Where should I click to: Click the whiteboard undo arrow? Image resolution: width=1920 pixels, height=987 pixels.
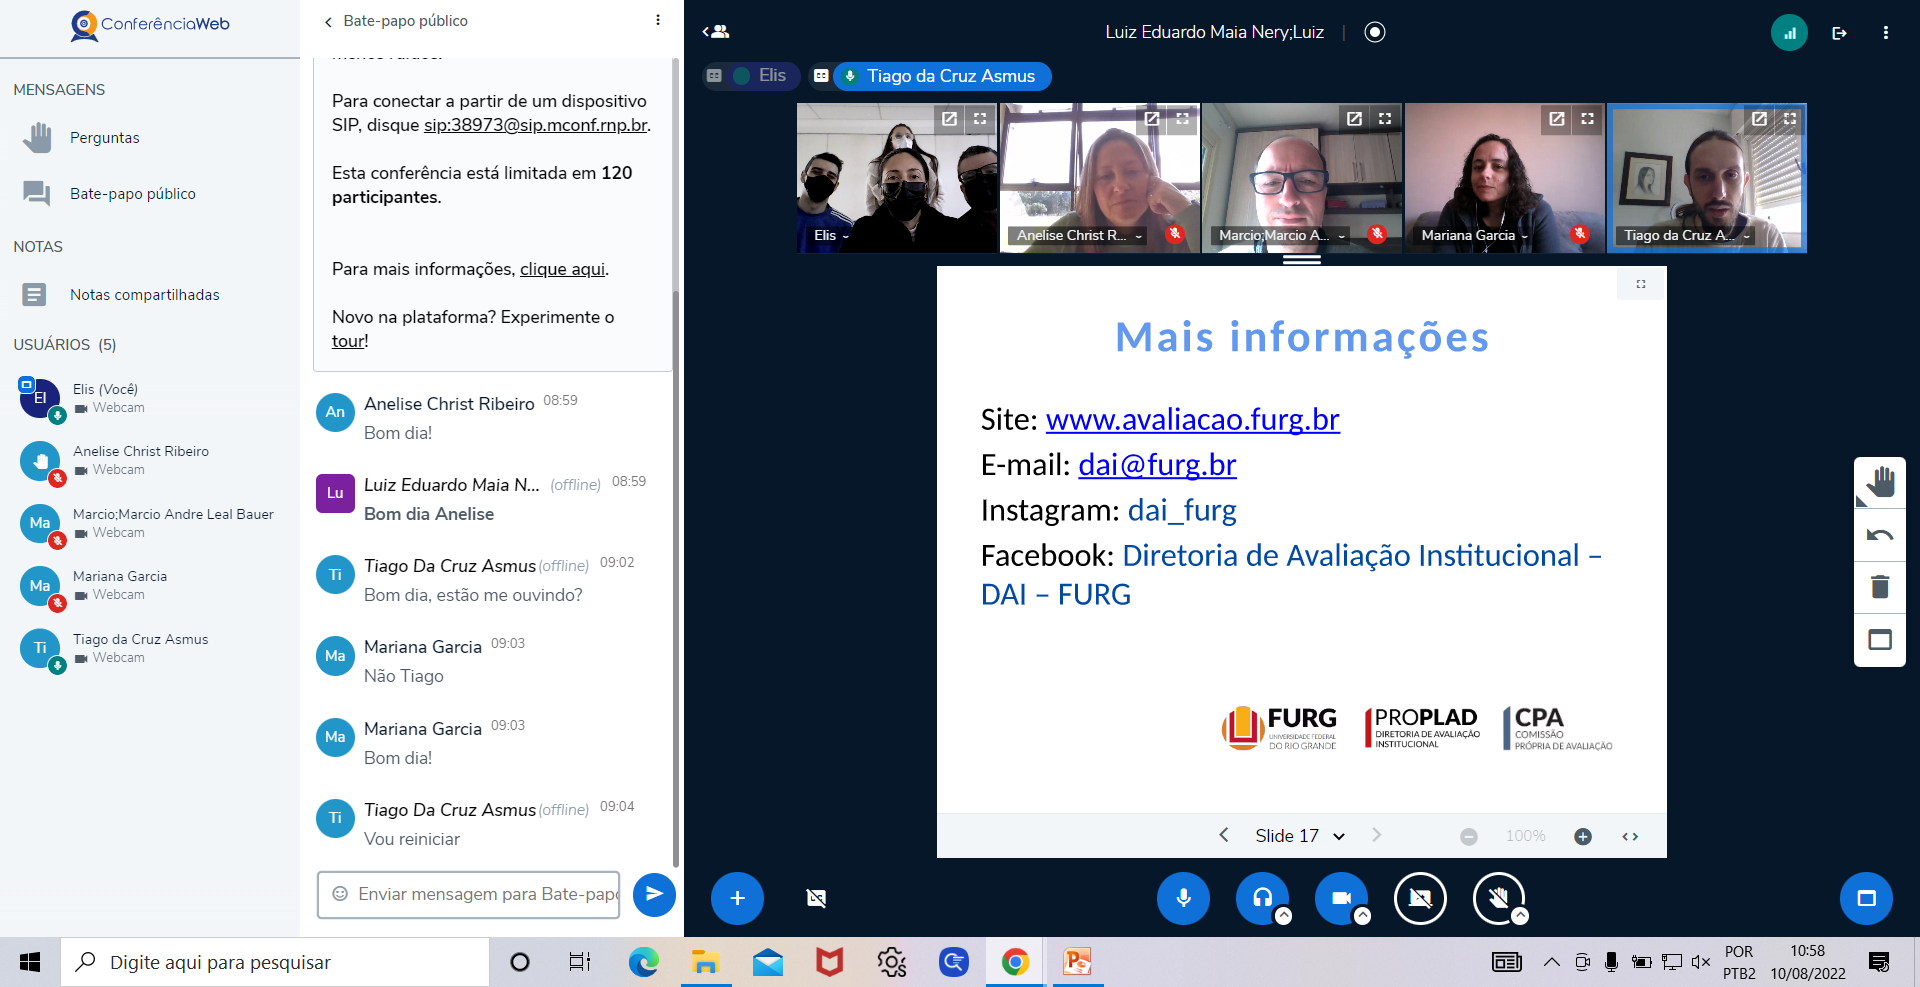1880,535
